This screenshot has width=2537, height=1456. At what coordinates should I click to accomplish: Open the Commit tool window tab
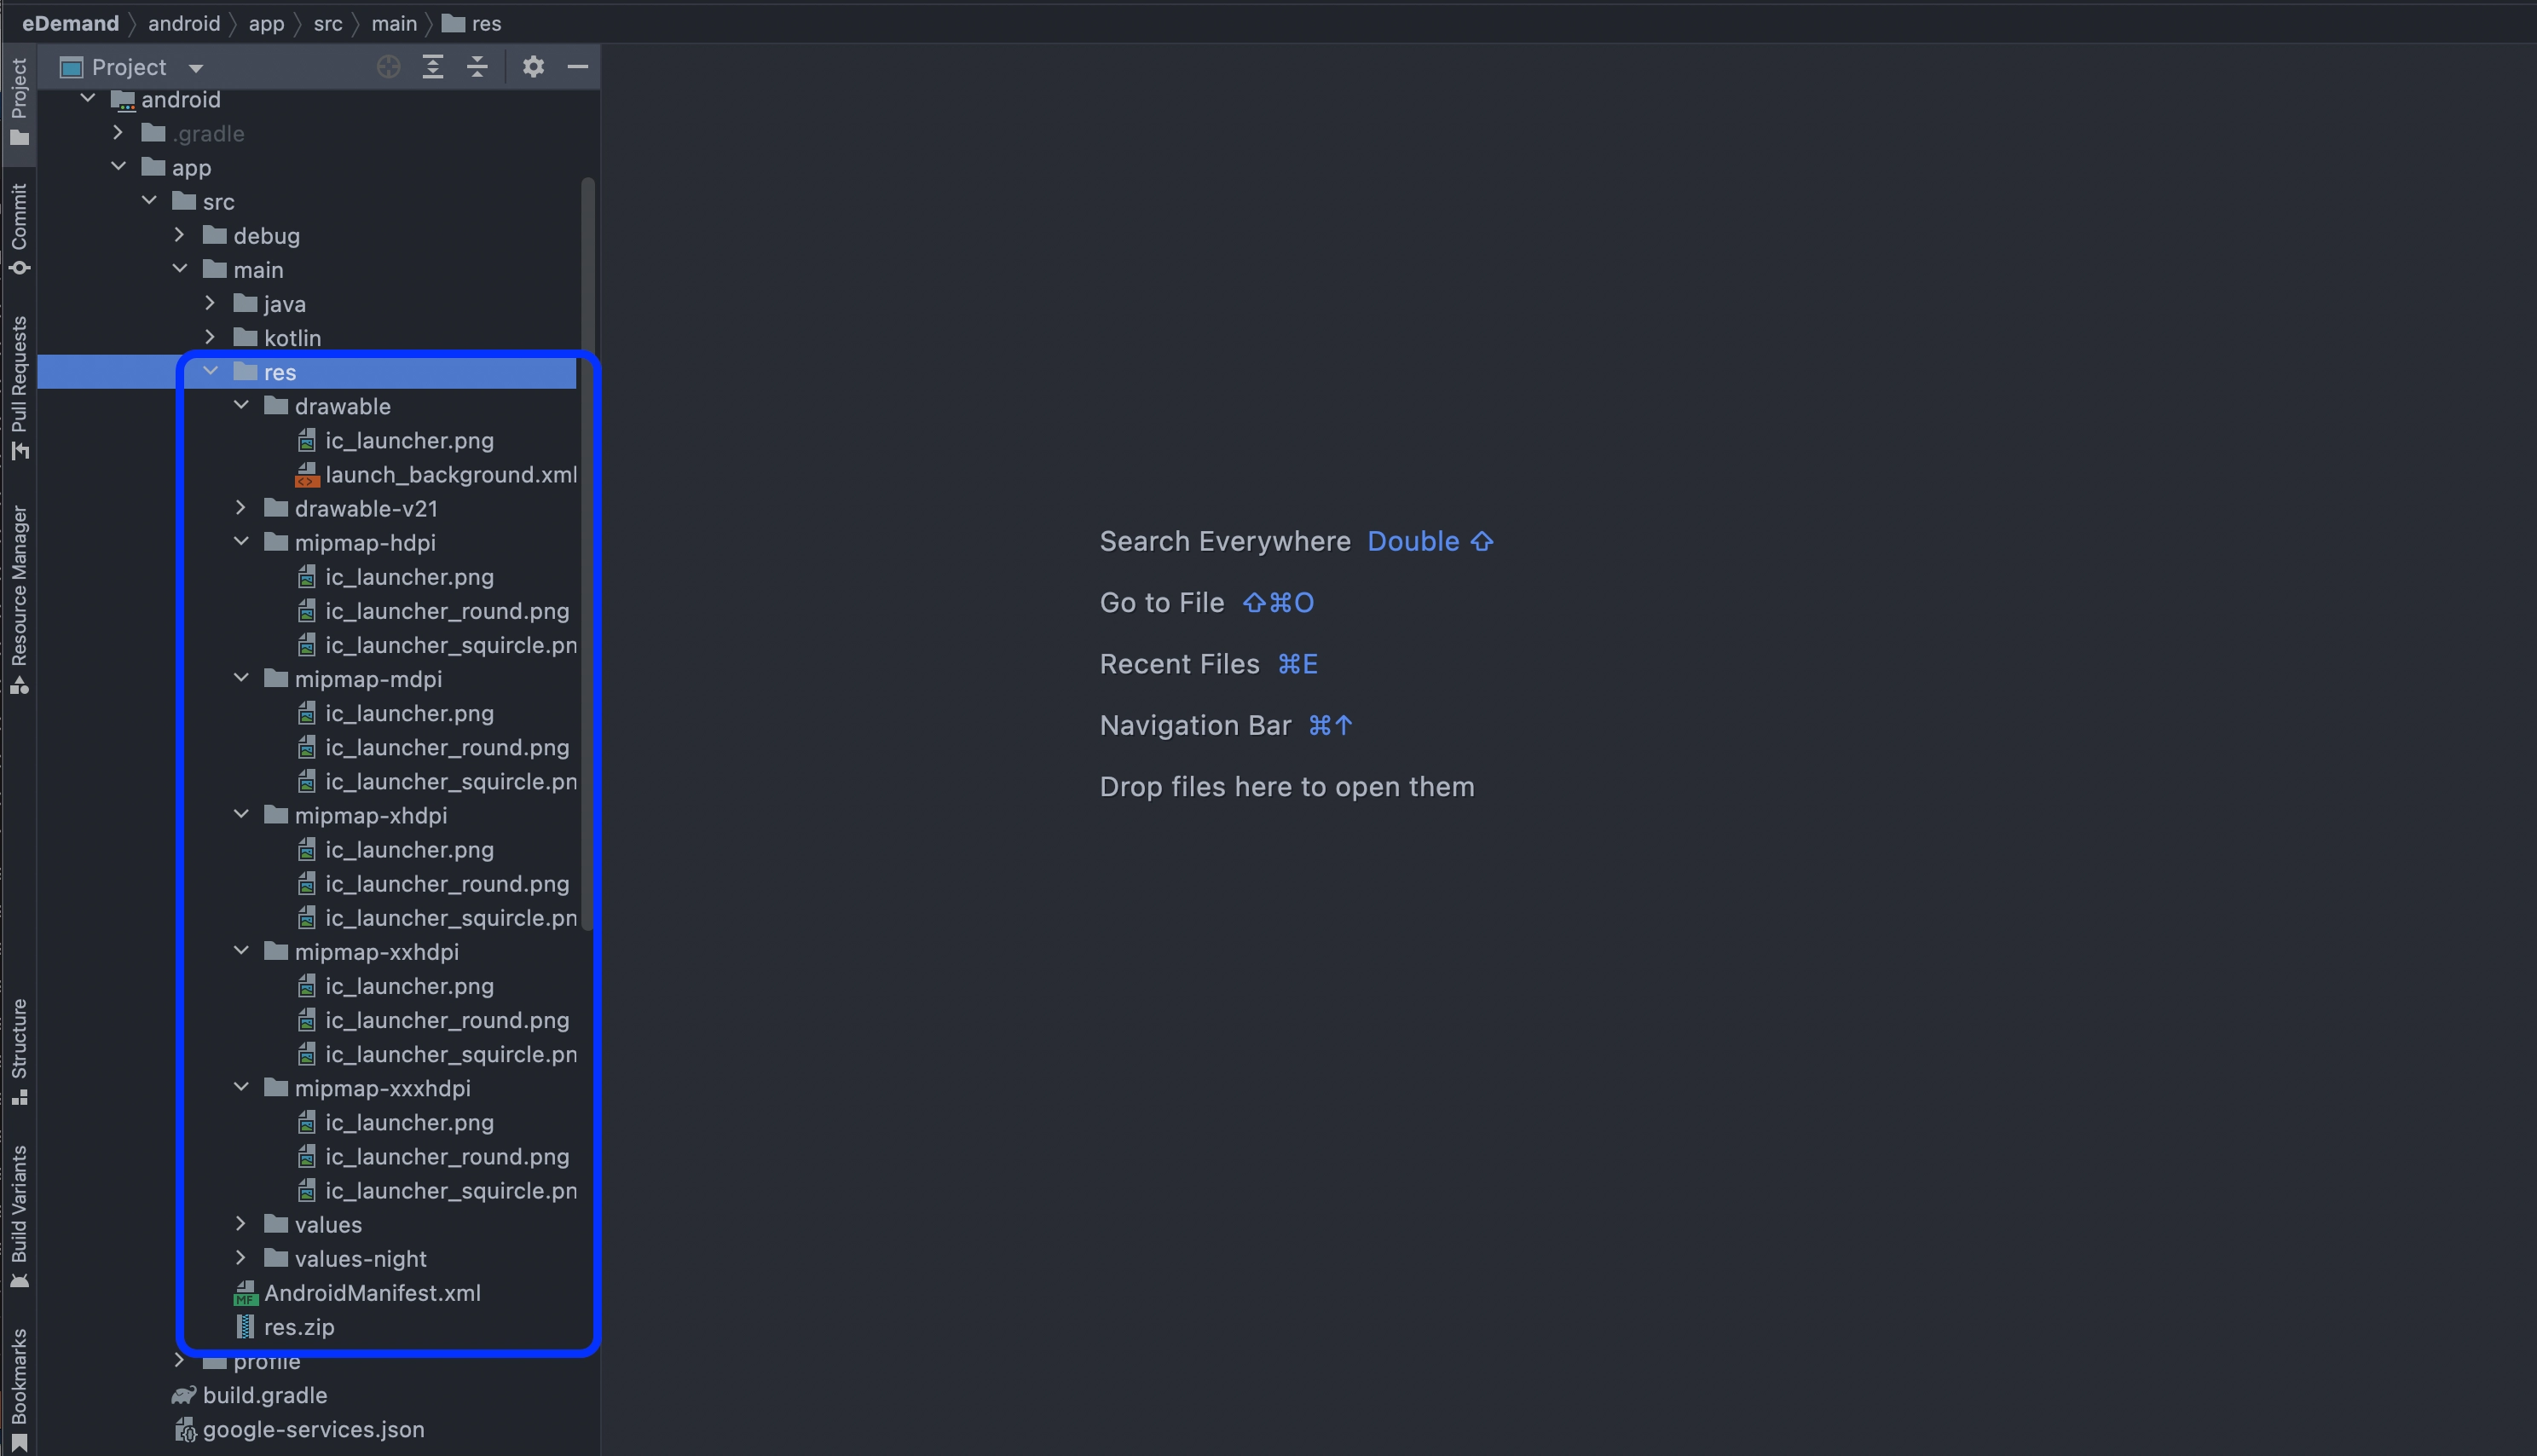19,228
